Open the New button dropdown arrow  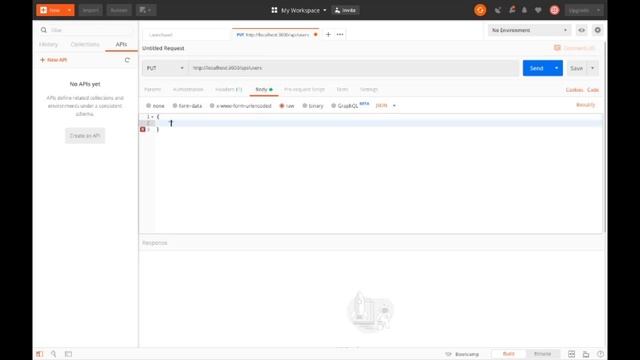pyautogui.click(x=69, y=10)
